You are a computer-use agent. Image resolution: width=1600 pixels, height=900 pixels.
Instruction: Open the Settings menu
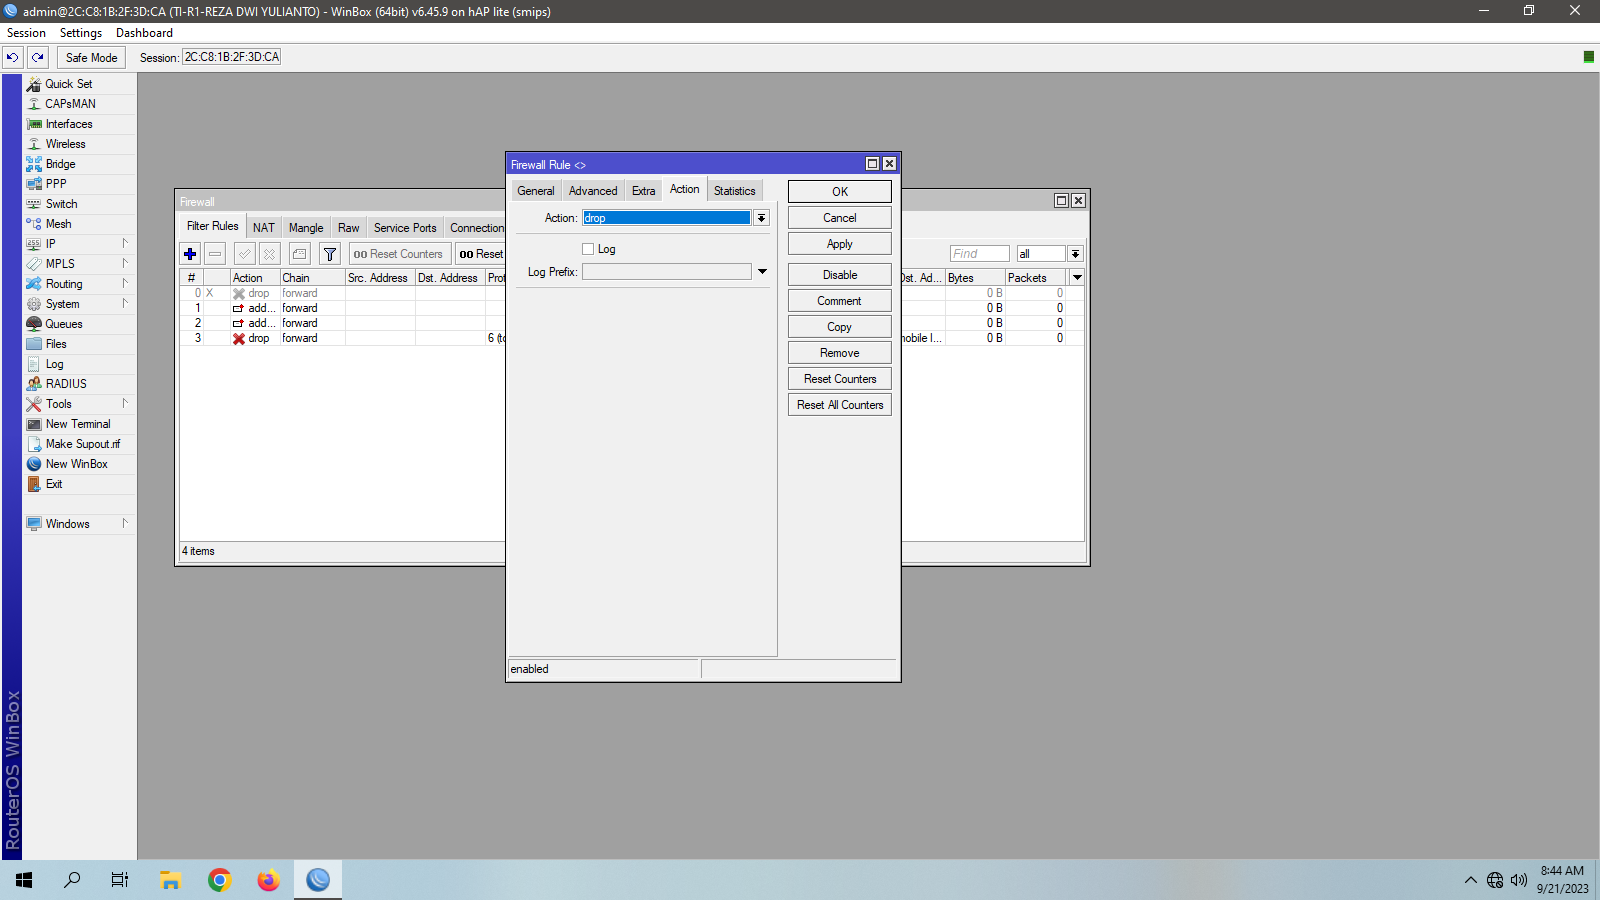(x=81, y=33)
